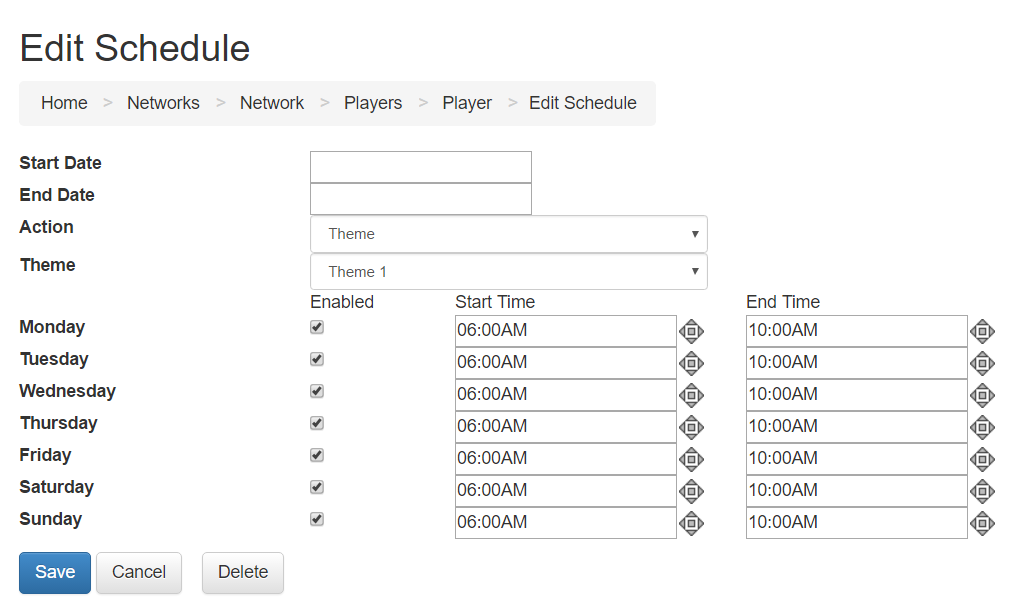
Task: Expand the Theme 1 dropdown
Action: pos(509,271)
